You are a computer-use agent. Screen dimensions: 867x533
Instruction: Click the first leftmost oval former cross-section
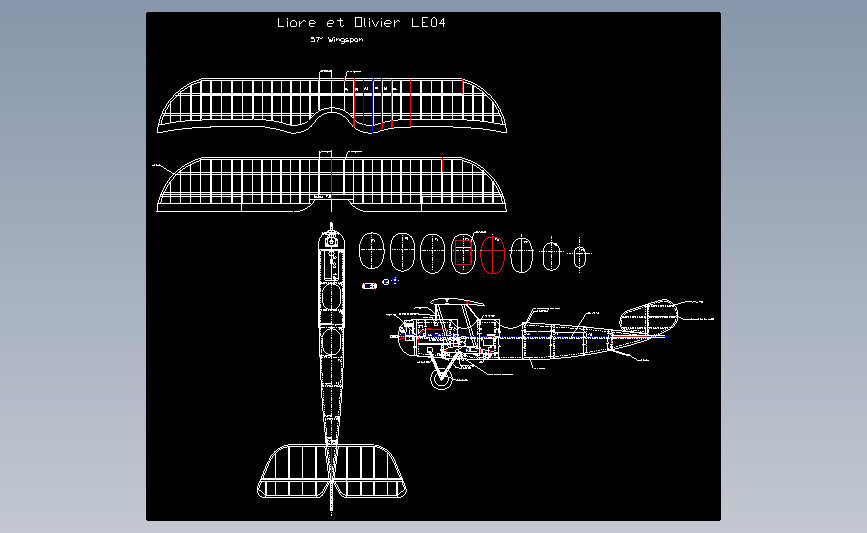point(372,251)
